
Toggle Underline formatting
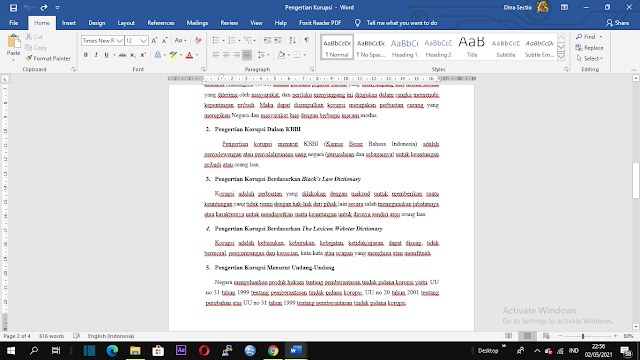pyautogui.click(x=106, y=55)
